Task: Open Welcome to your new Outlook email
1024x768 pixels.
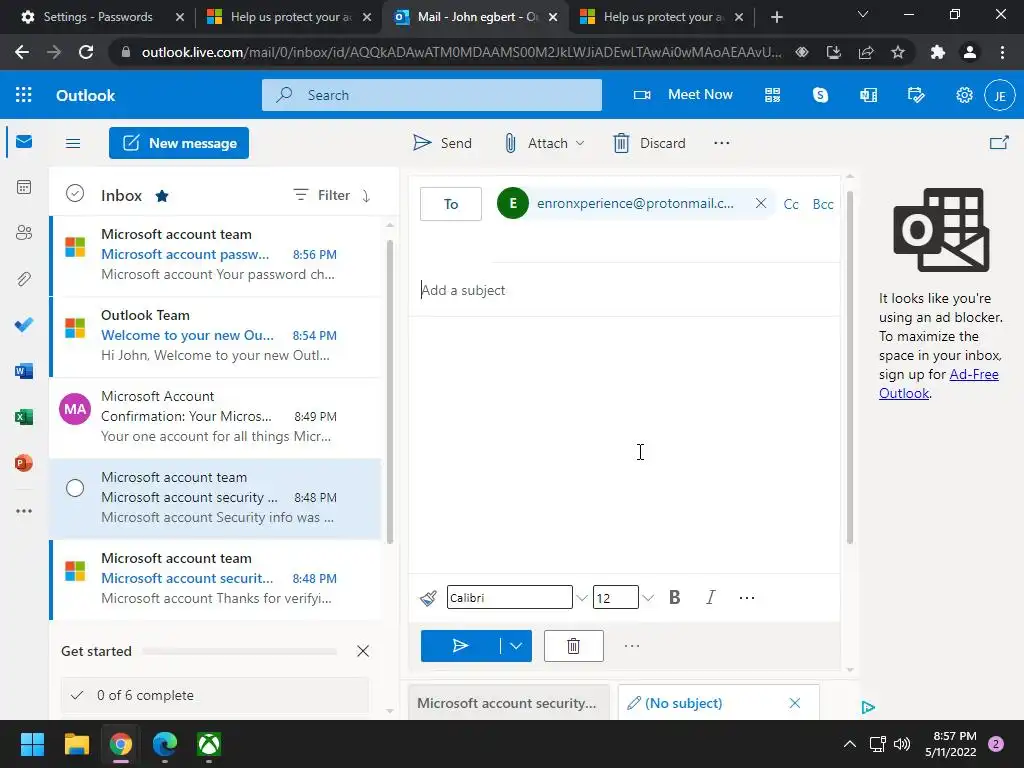Action: pyautogui.click(x=216, y=336)
